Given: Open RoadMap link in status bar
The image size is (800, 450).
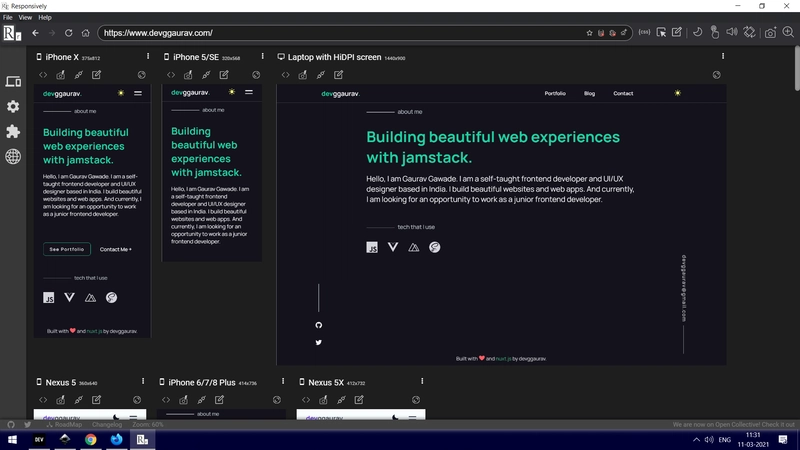Looking at the screenshot, I should click(x=64, y=424).
